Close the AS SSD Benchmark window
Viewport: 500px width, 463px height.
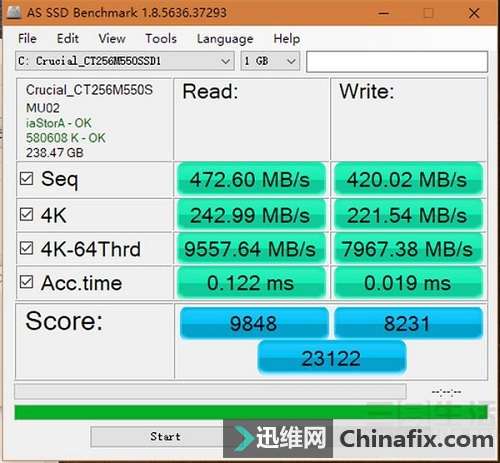click(x=474, y=13)
